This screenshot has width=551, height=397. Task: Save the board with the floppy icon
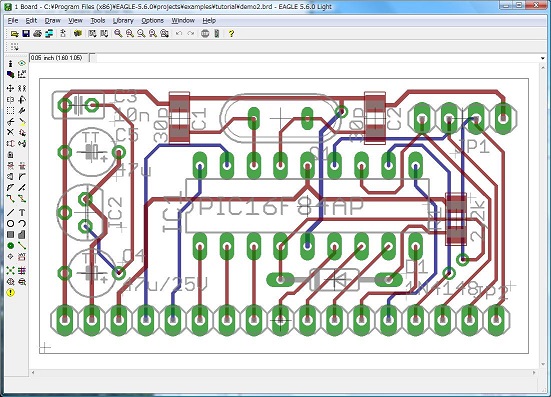(x=26, y=34)
